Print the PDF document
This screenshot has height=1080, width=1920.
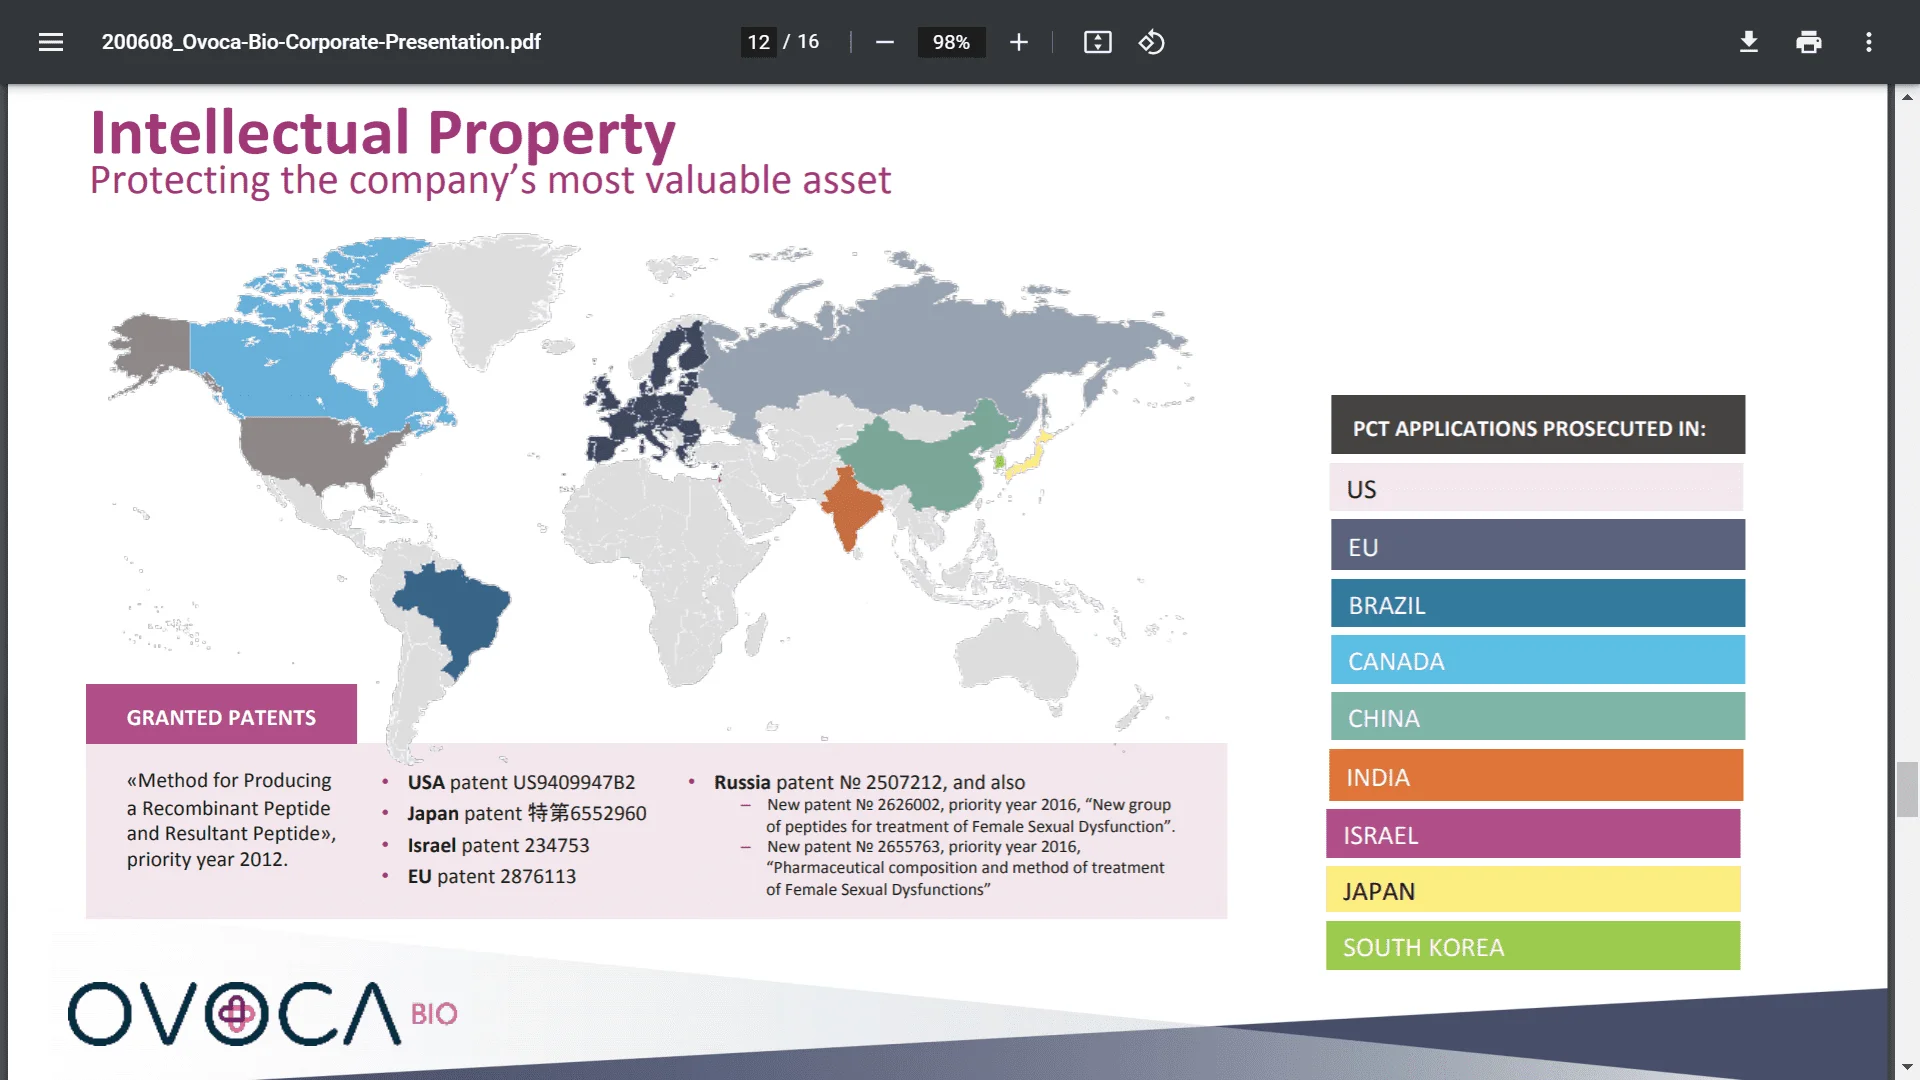pyautogui.click(x=1808, y=42)
